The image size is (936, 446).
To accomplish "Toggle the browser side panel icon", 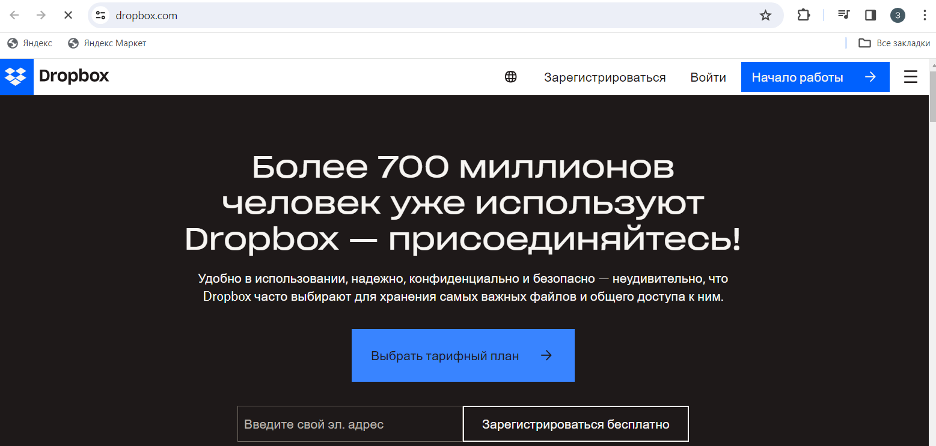I will [870, 16].
